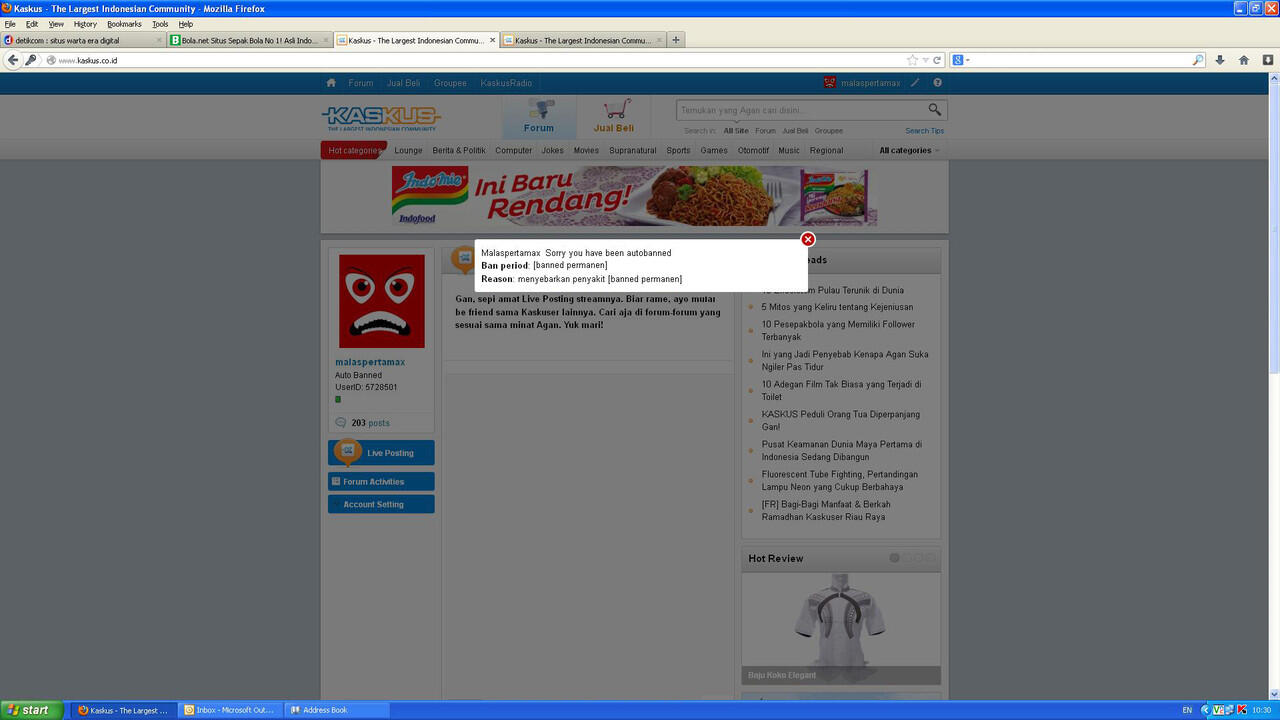Click Google search magnifier in search bar
This screenshot has height=720, width=1280.
tap(1198, 60)
